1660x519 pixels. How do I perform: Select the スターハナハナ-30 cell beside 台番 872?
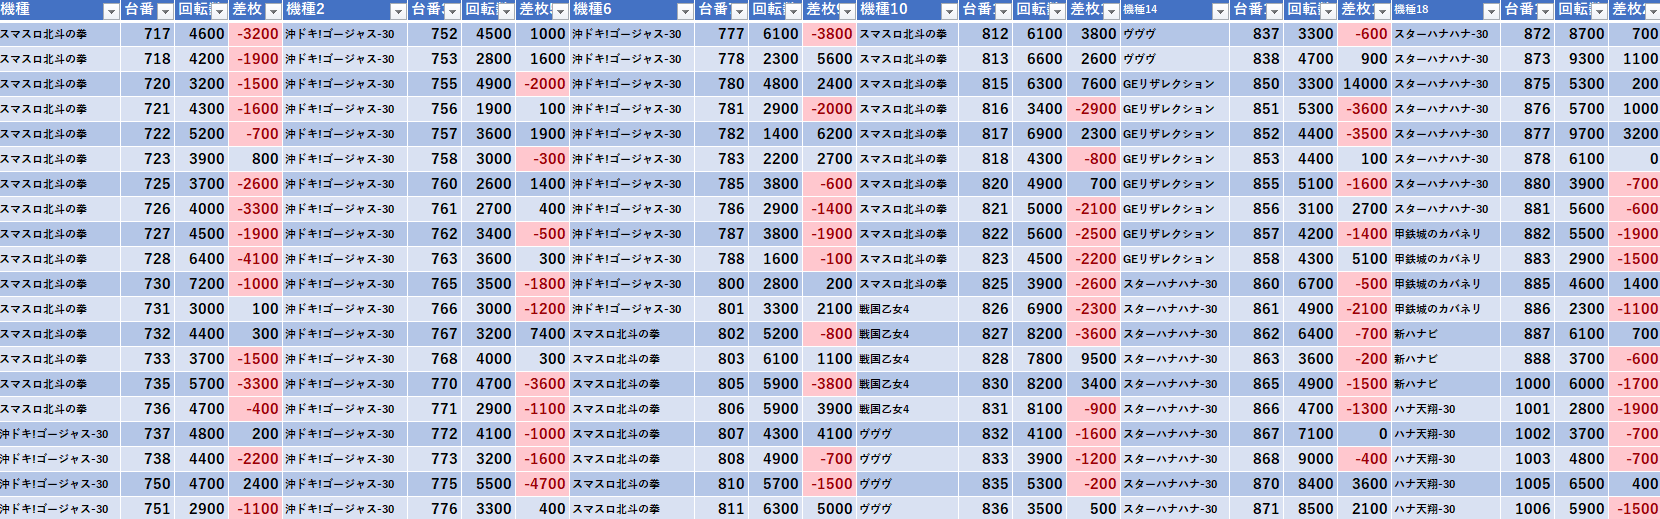tap(1446, 34)
